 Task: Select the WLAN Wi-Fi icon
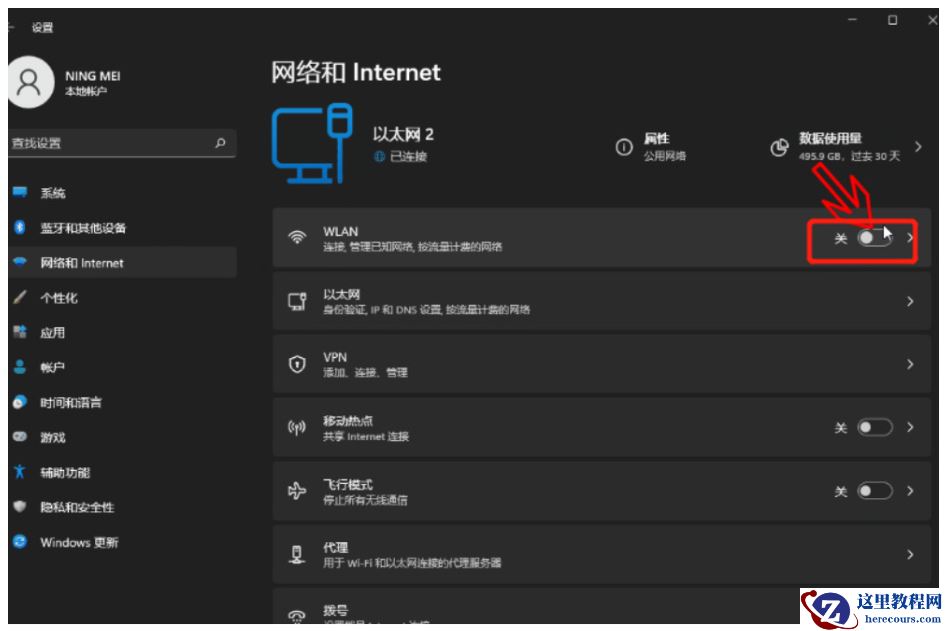[299, 236]
